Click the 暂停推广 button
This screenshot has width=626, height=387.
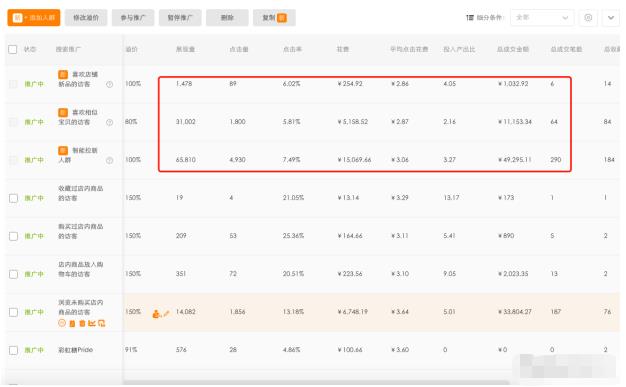[x=180, y=18]
